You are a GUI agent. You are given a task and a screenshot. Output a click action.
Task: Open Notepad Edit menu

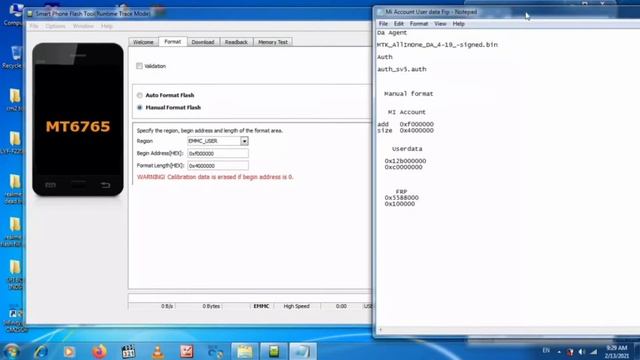tap(399, 24)
